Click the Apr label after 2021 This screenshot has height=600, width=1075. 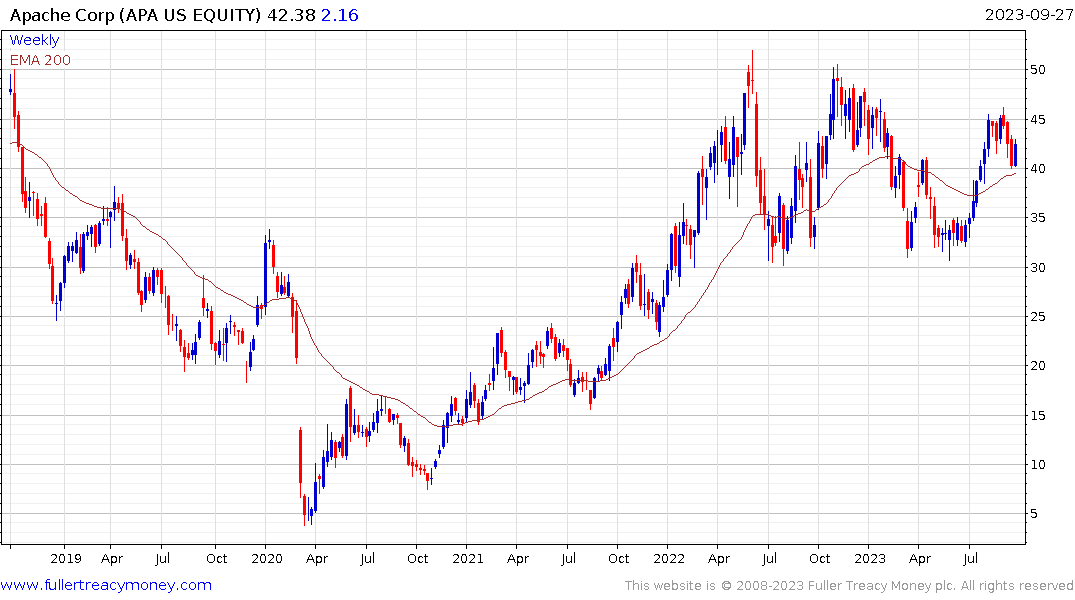point(518,559)
